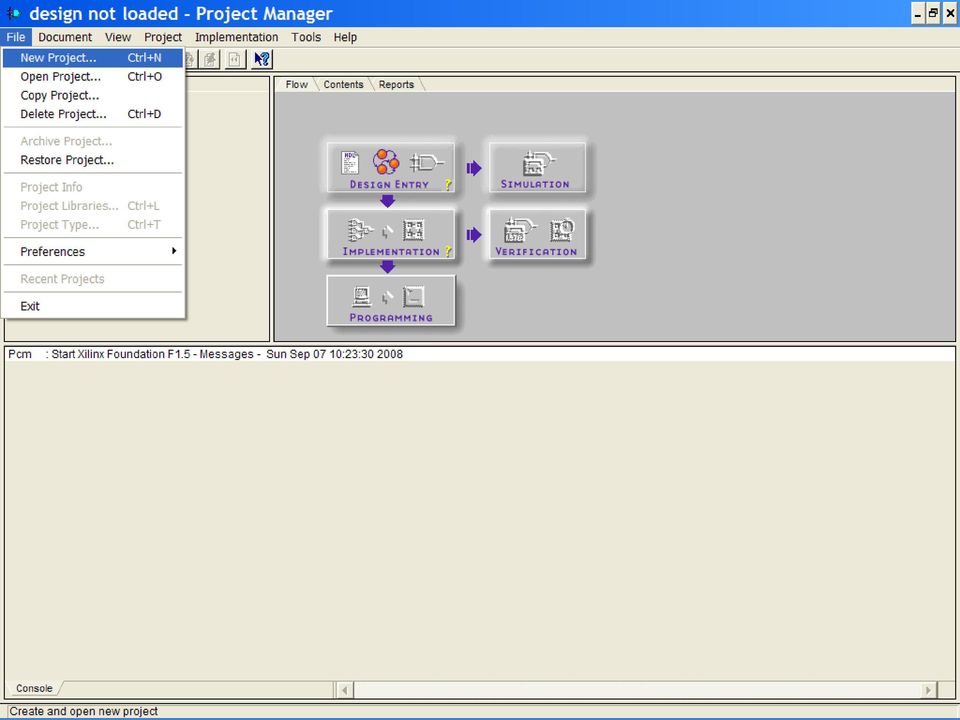Image resolution: width=960 pixels, height=720 pixels.
Task: Click the console horizontal scrollbar left arrow
Action: (345, 690)
